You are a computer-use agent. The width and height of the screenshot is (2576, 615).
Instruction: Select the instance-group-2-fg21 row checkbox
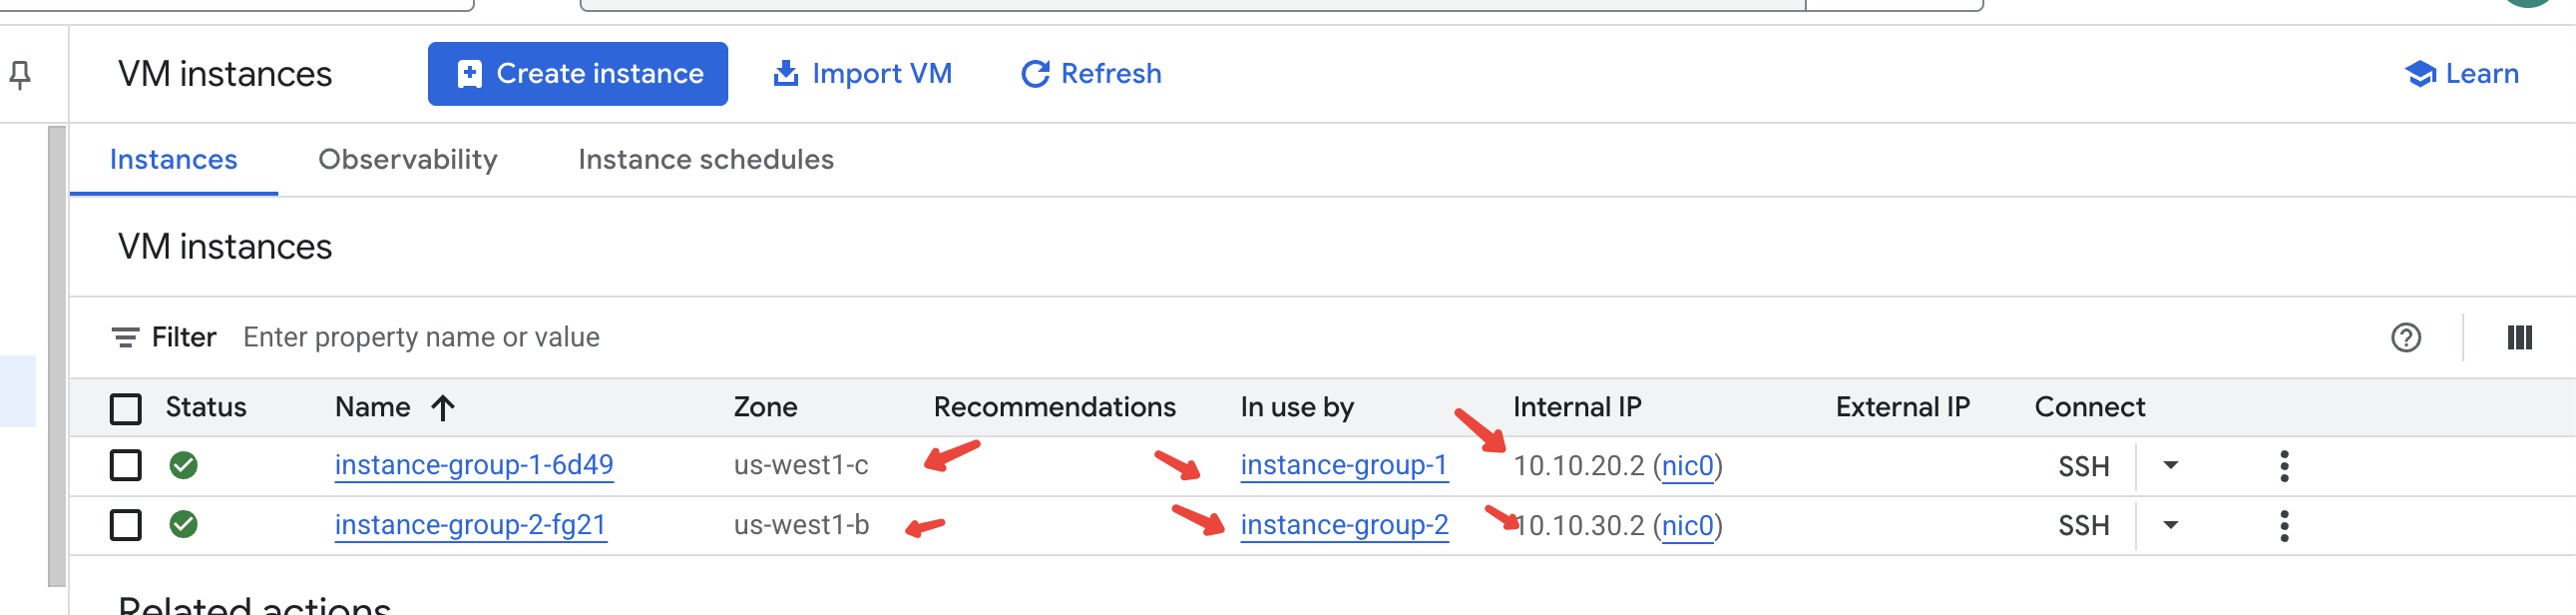click(x=126, y=525)
